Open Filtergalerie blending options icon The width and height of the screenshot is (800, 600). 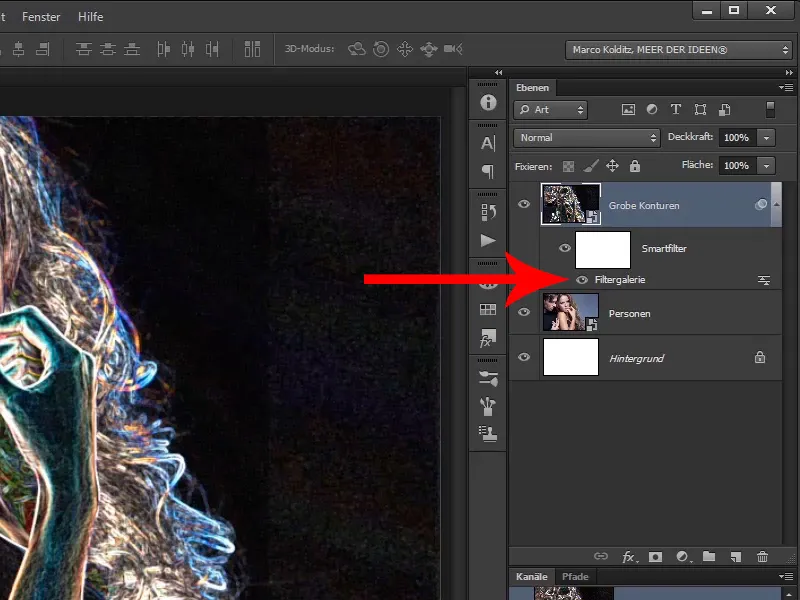(764, 280)
